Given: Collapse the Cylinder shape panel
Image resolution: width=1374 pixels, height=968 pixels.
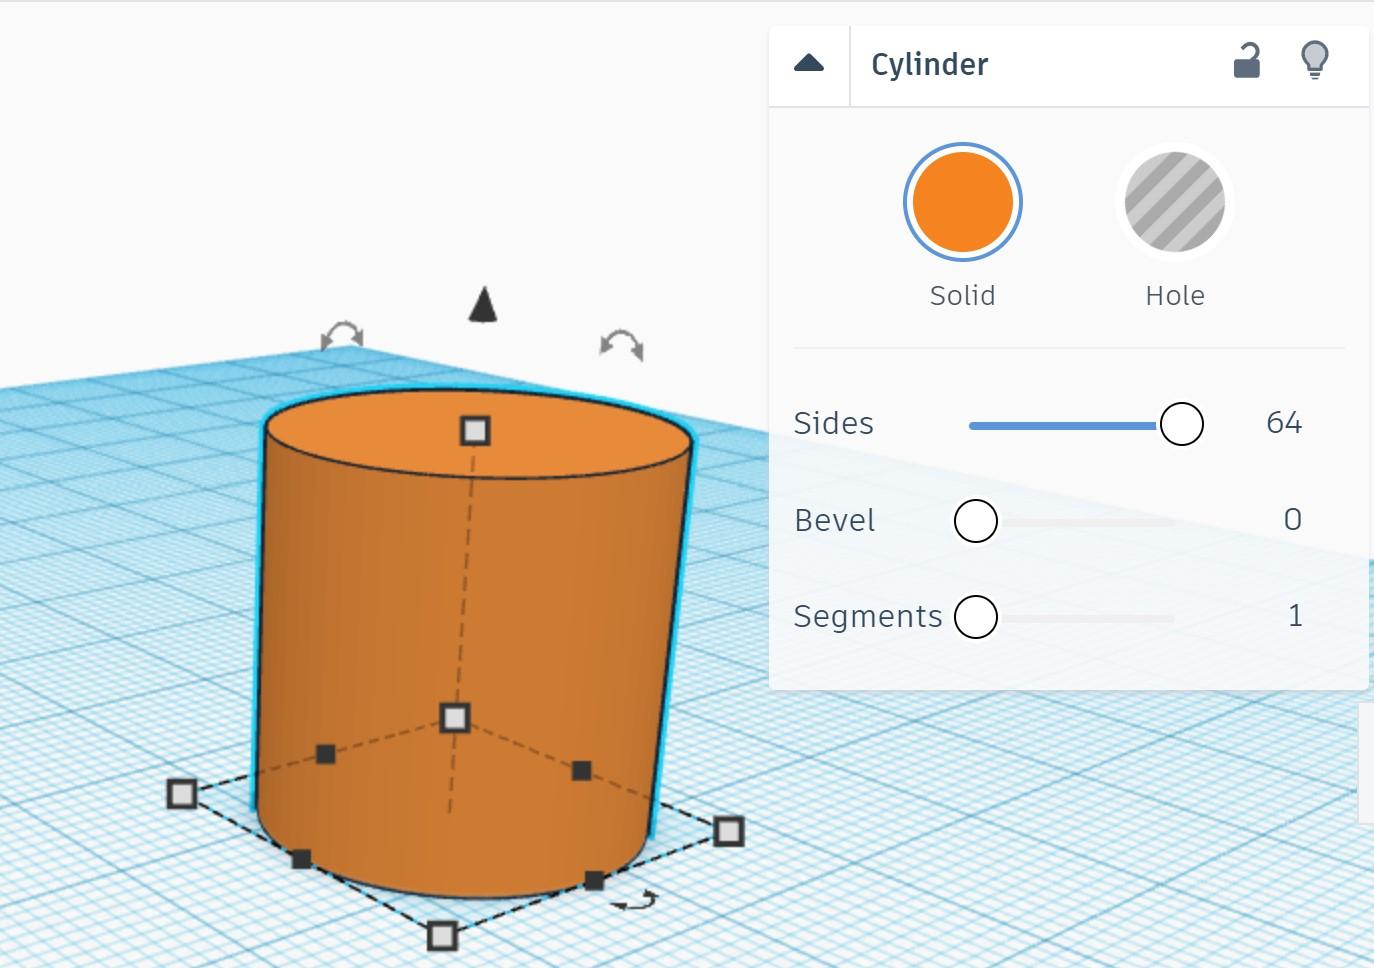Looking at the screenshot, I should [809, 64].
